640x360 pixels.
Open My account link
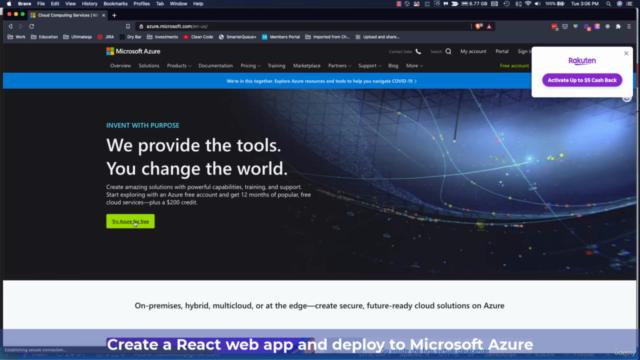click(473, 51)
